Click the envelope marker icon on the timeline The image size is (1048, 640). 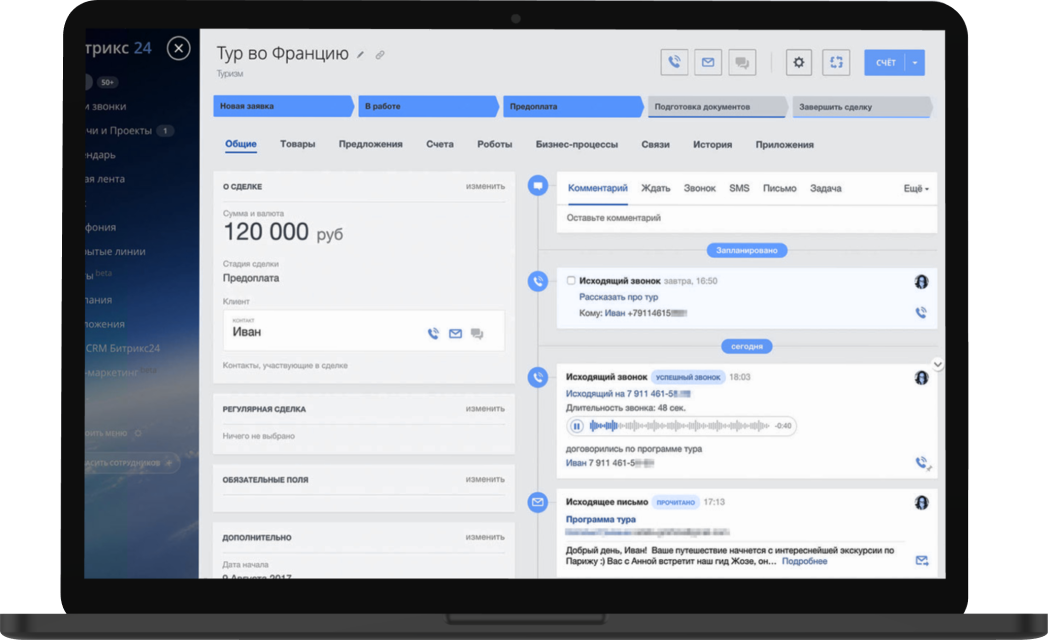point(538,502)
